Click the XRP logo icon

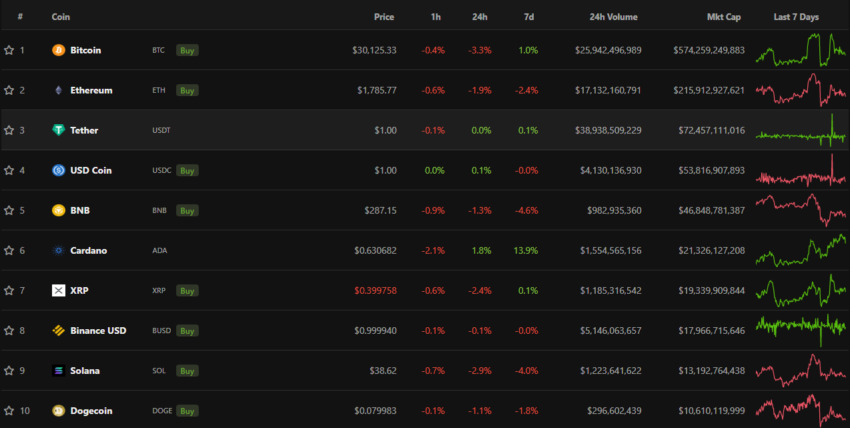(59, 291)
